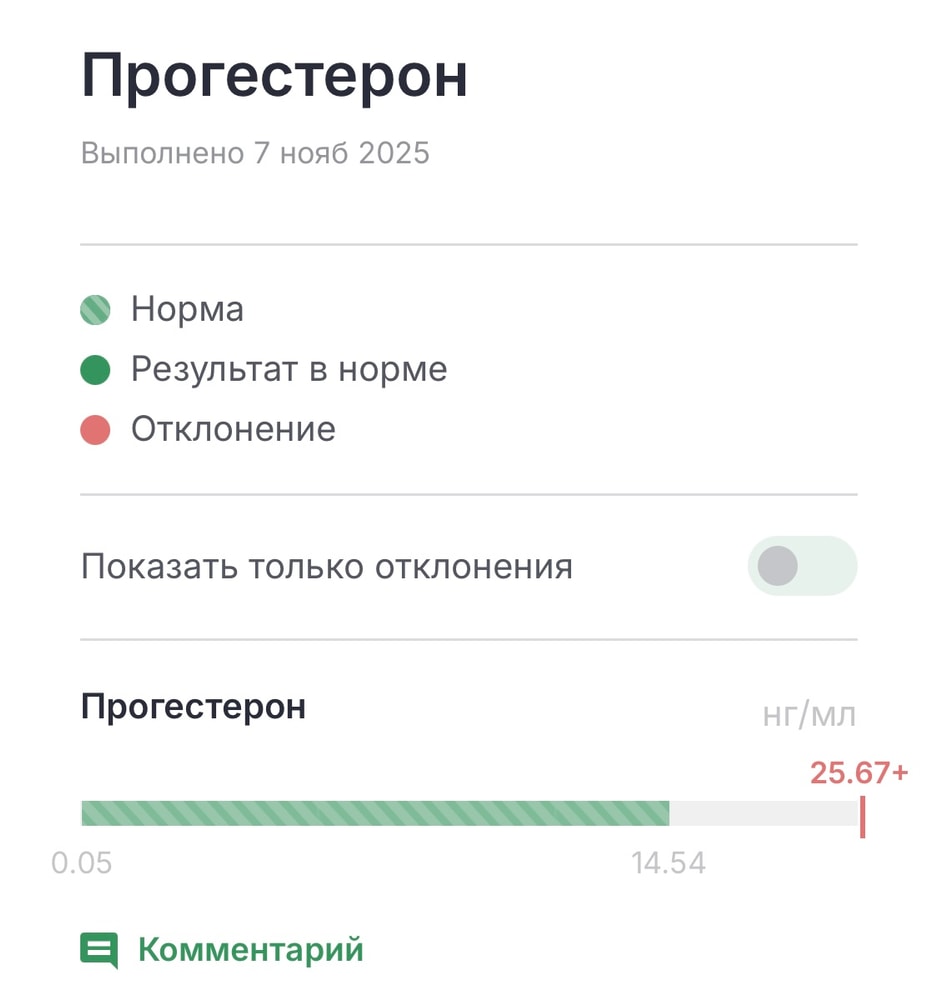
Task: Select the Отклонение legend label
Action: point(233,431)
